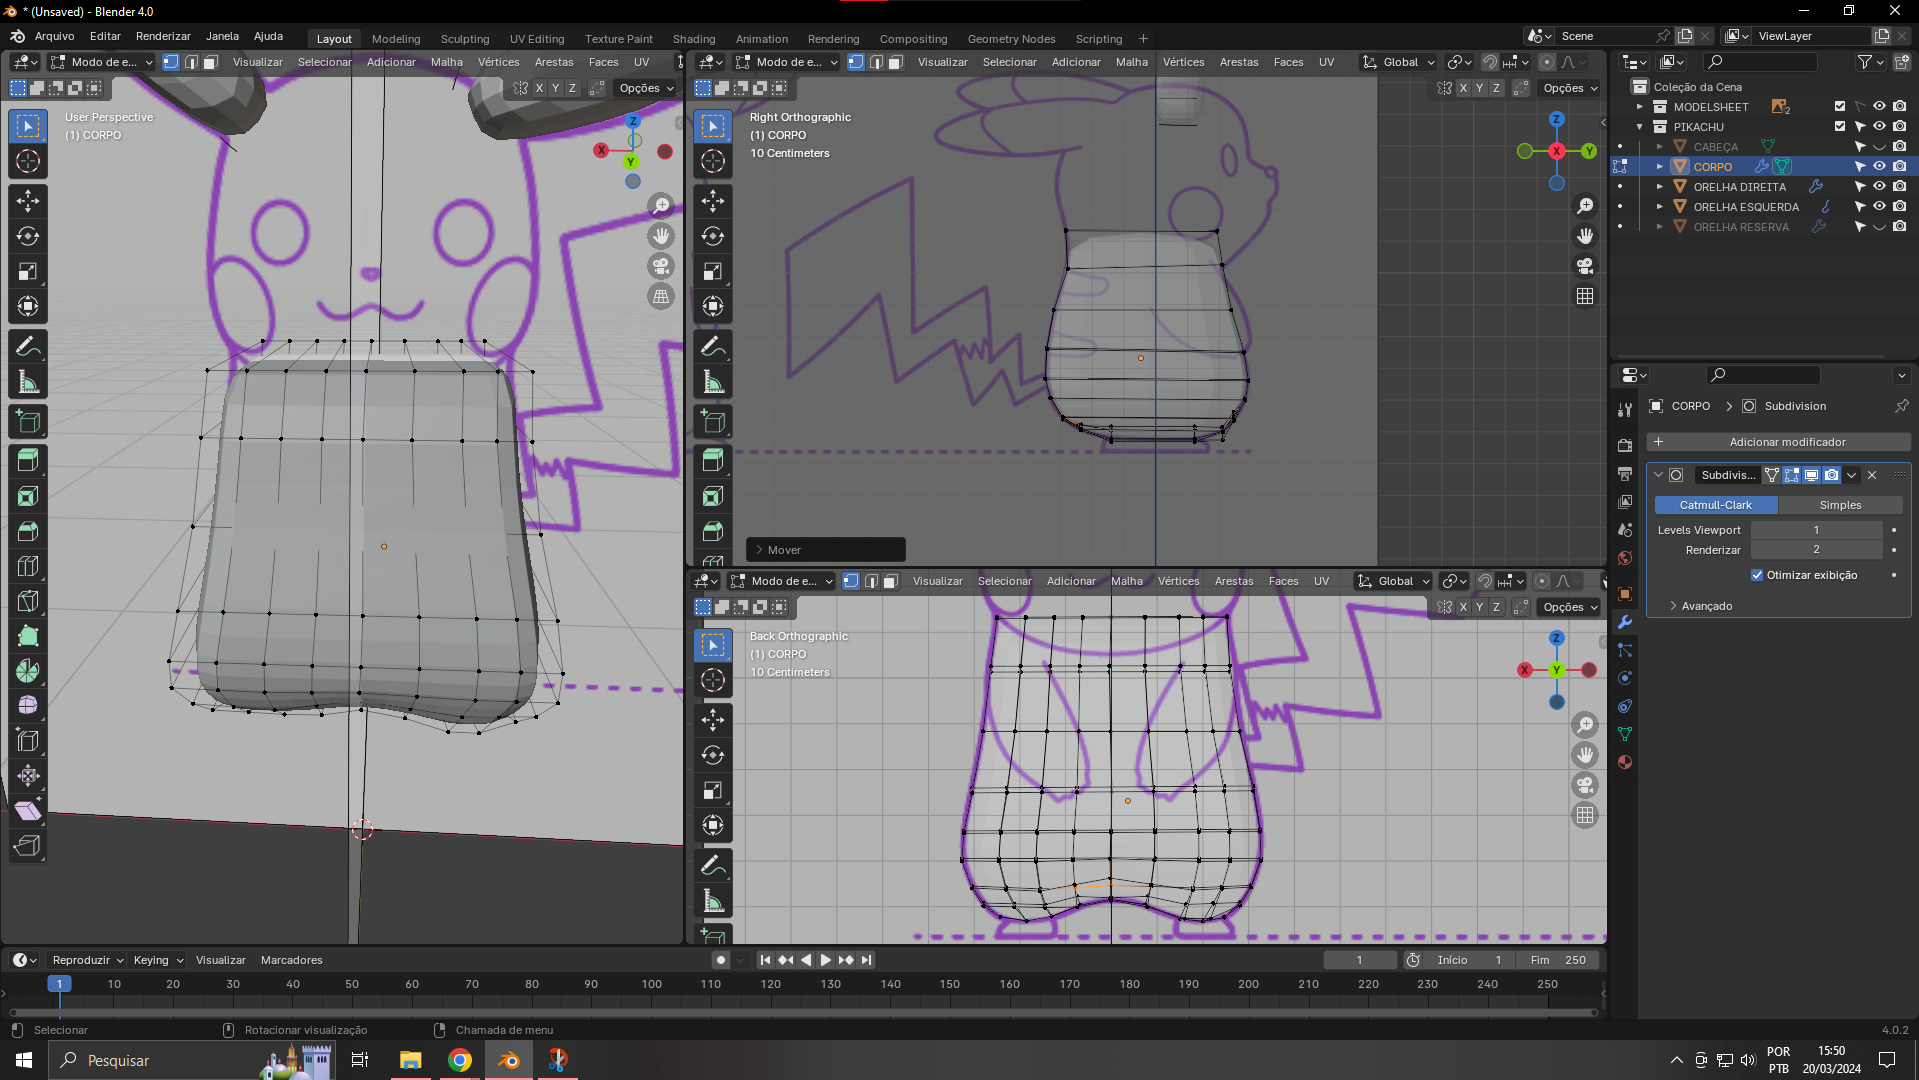Viewport: 1919px width, 1080px height.
Task: Open the Global transform orientation dropdown in top-right viewport
Action: (x=1399, y=62)
